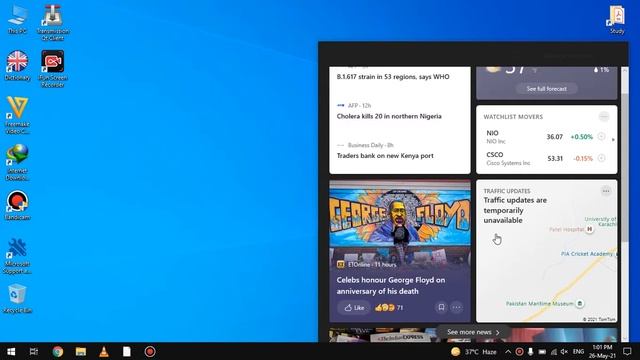The height and width of the screenshot is (360, 640).
Task: Click the muted volume tray icon
Action: (x=564, y=352)
